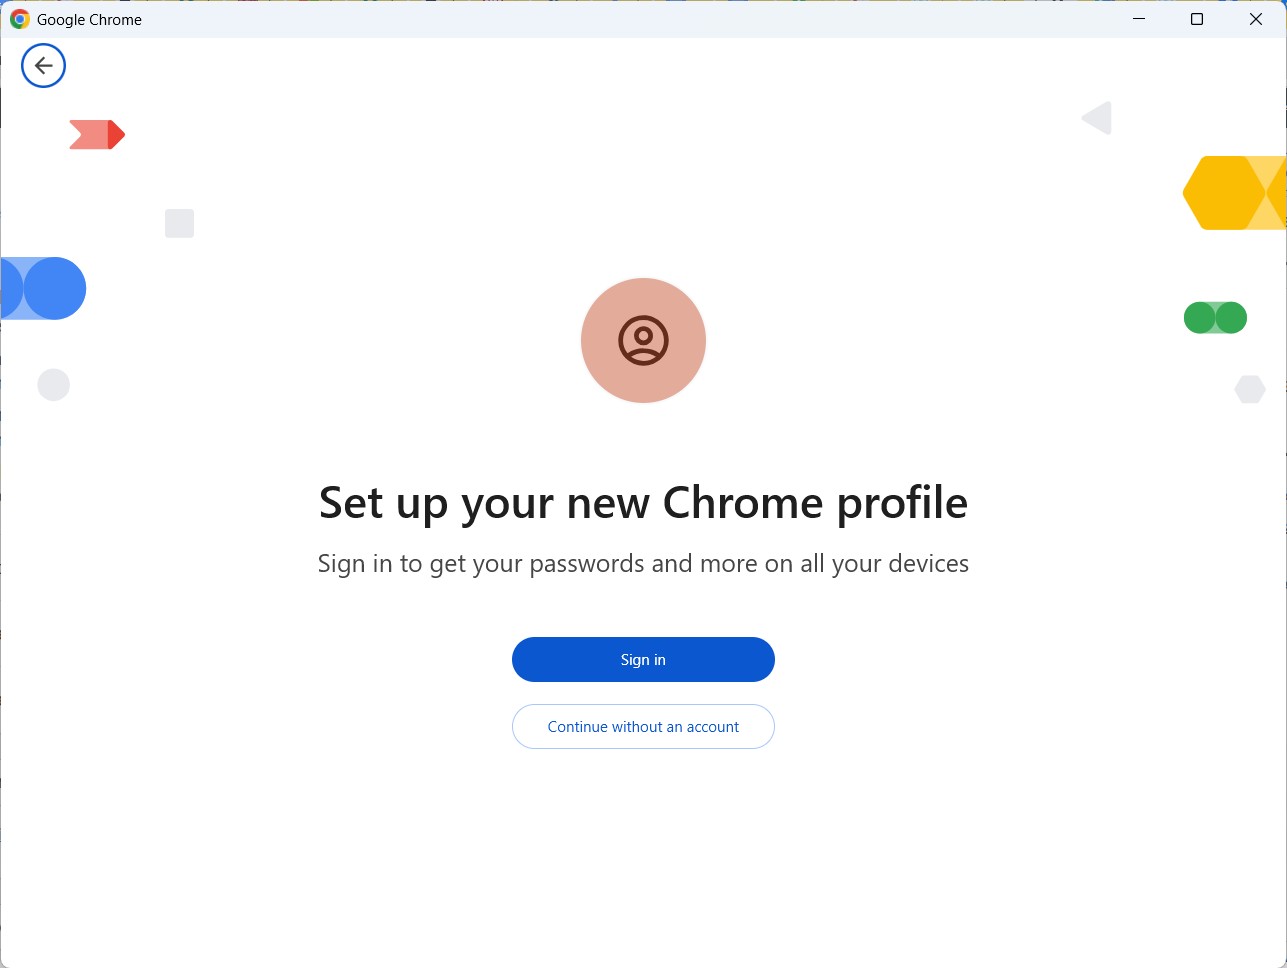Click the small gray square shape

179,223
